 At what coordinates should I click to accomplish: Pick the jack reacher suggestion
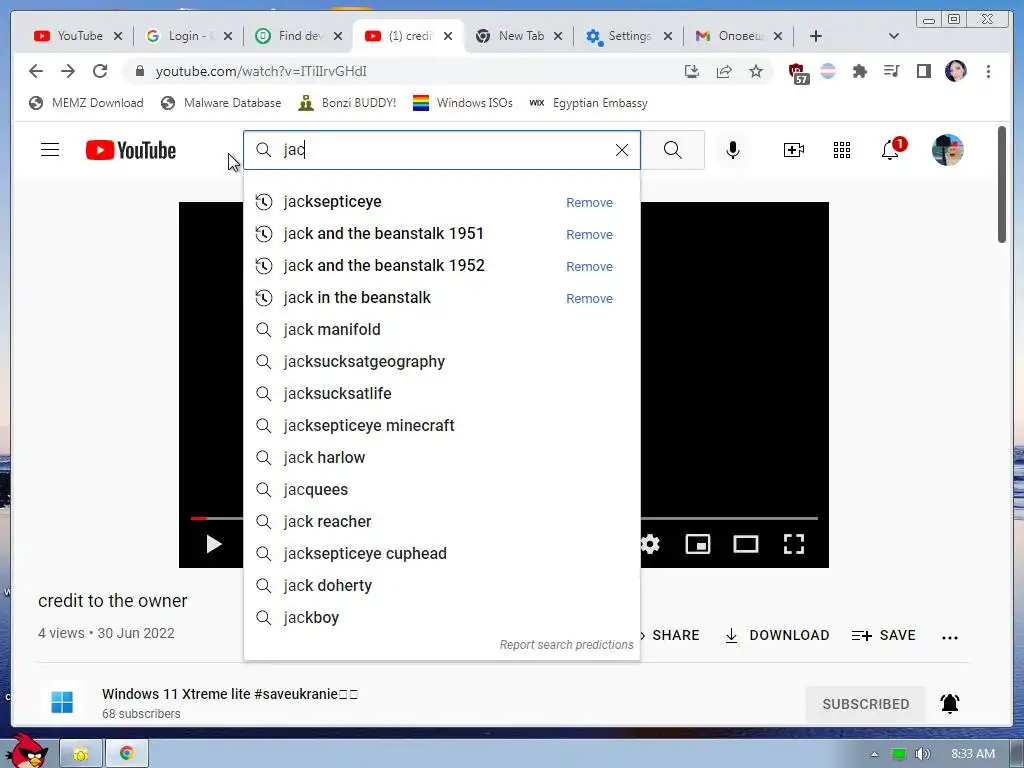442,522
